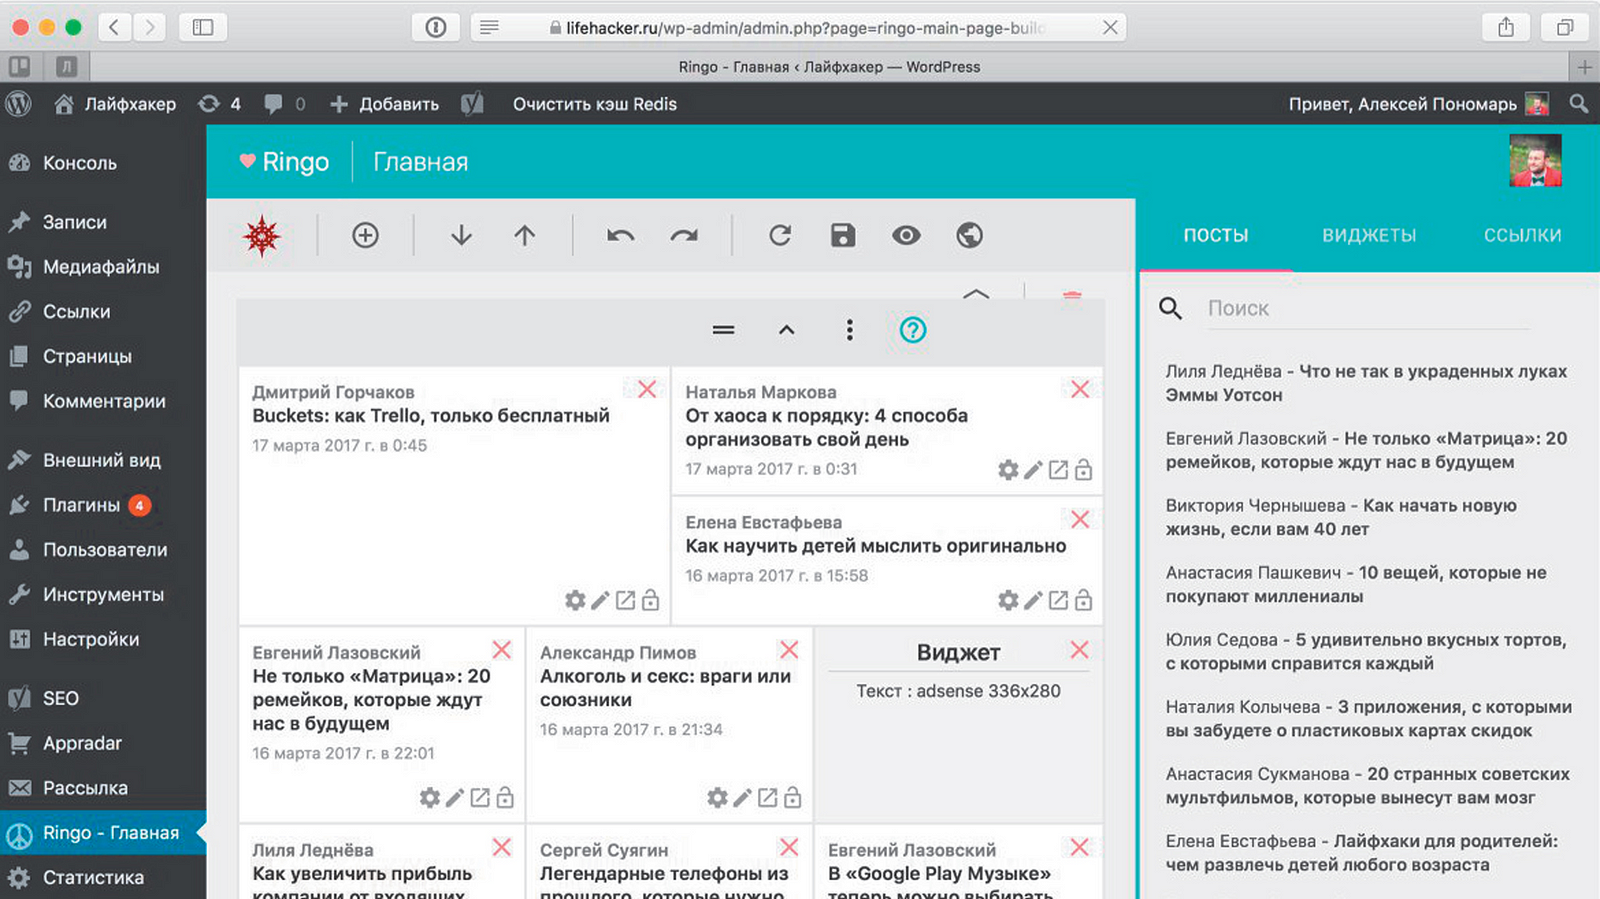Move block down with arrow icon
This screenshot has height=899, width=1600.
(x=461, y=235)
